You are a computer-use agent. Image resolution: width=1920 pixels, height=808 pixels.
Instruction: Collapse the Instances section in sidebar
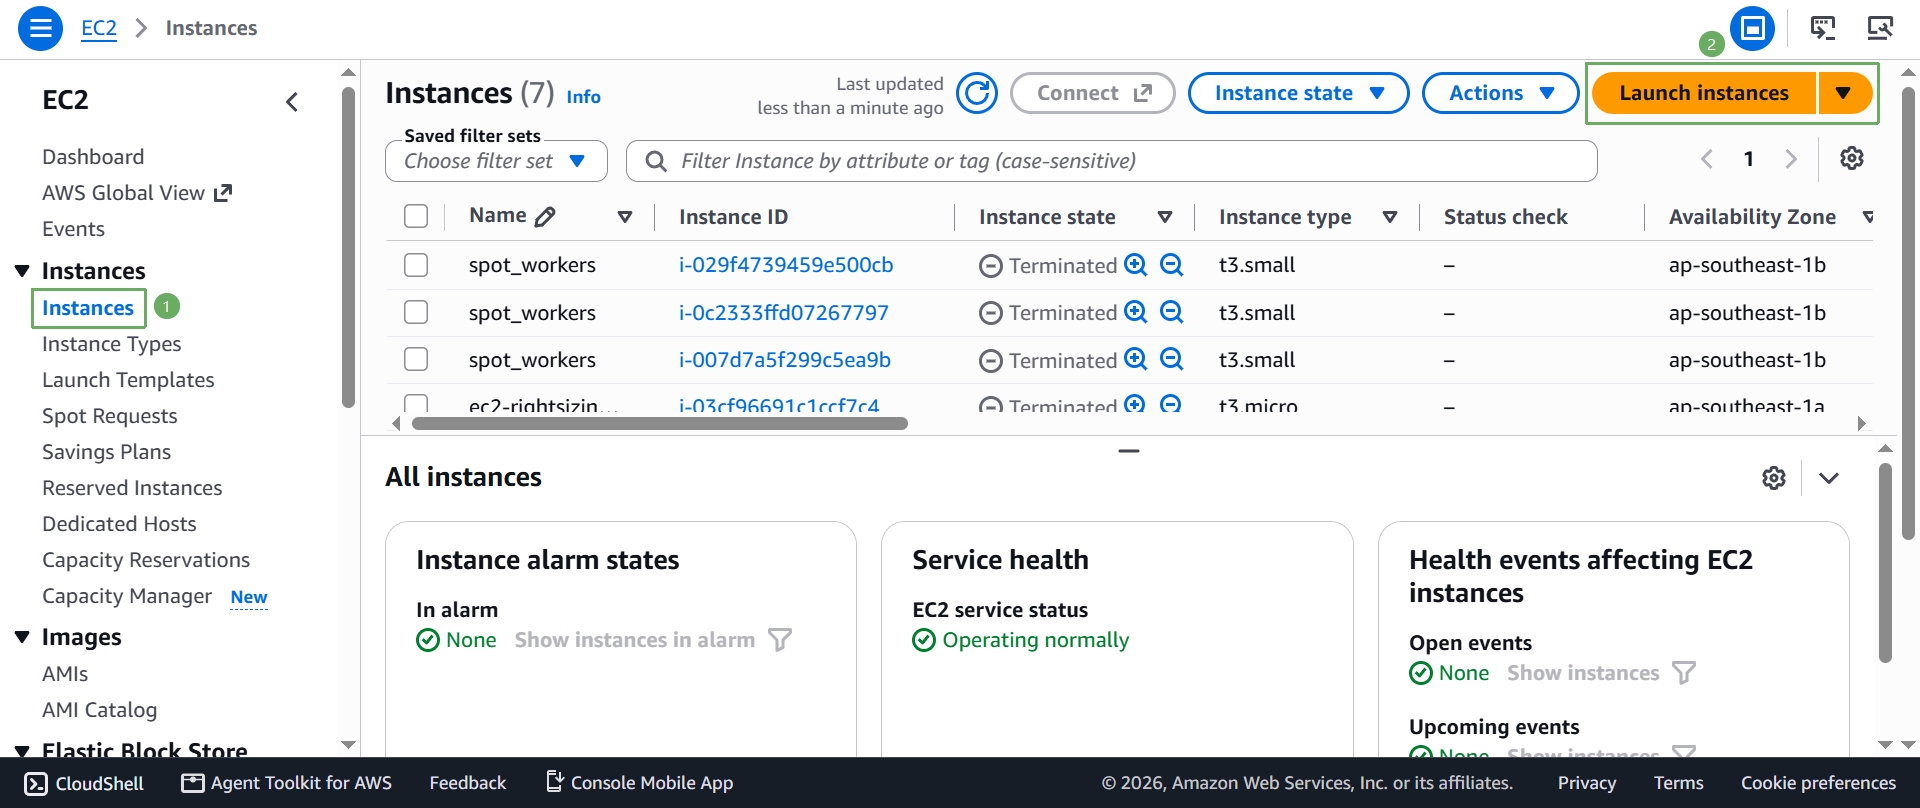click(22, 271)
